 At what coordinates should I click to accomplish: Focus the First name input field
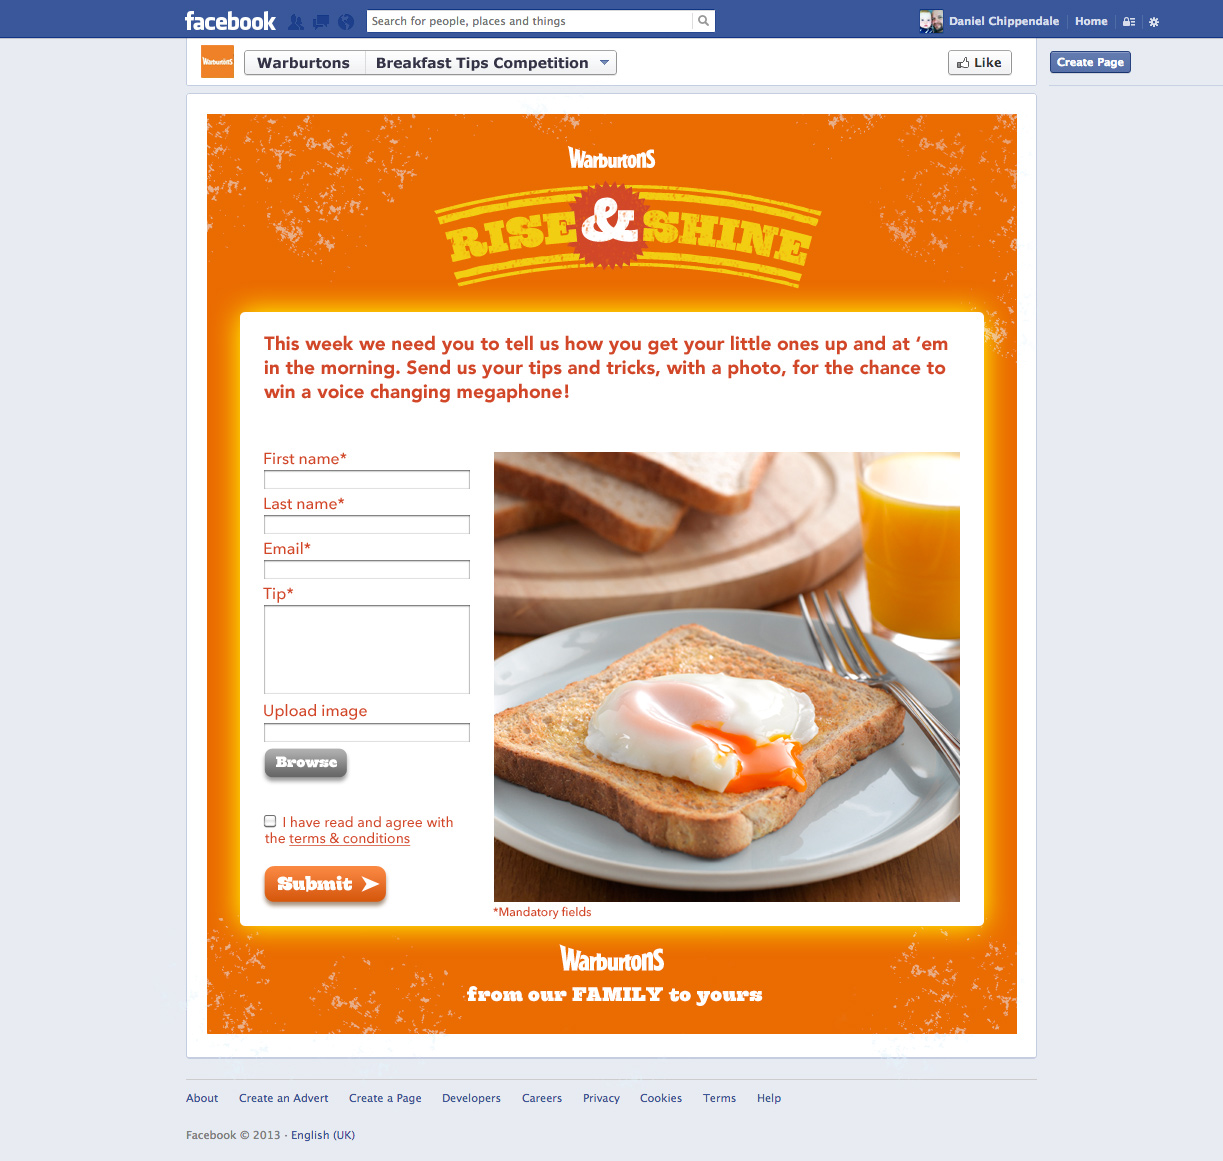tap(367, 480)
